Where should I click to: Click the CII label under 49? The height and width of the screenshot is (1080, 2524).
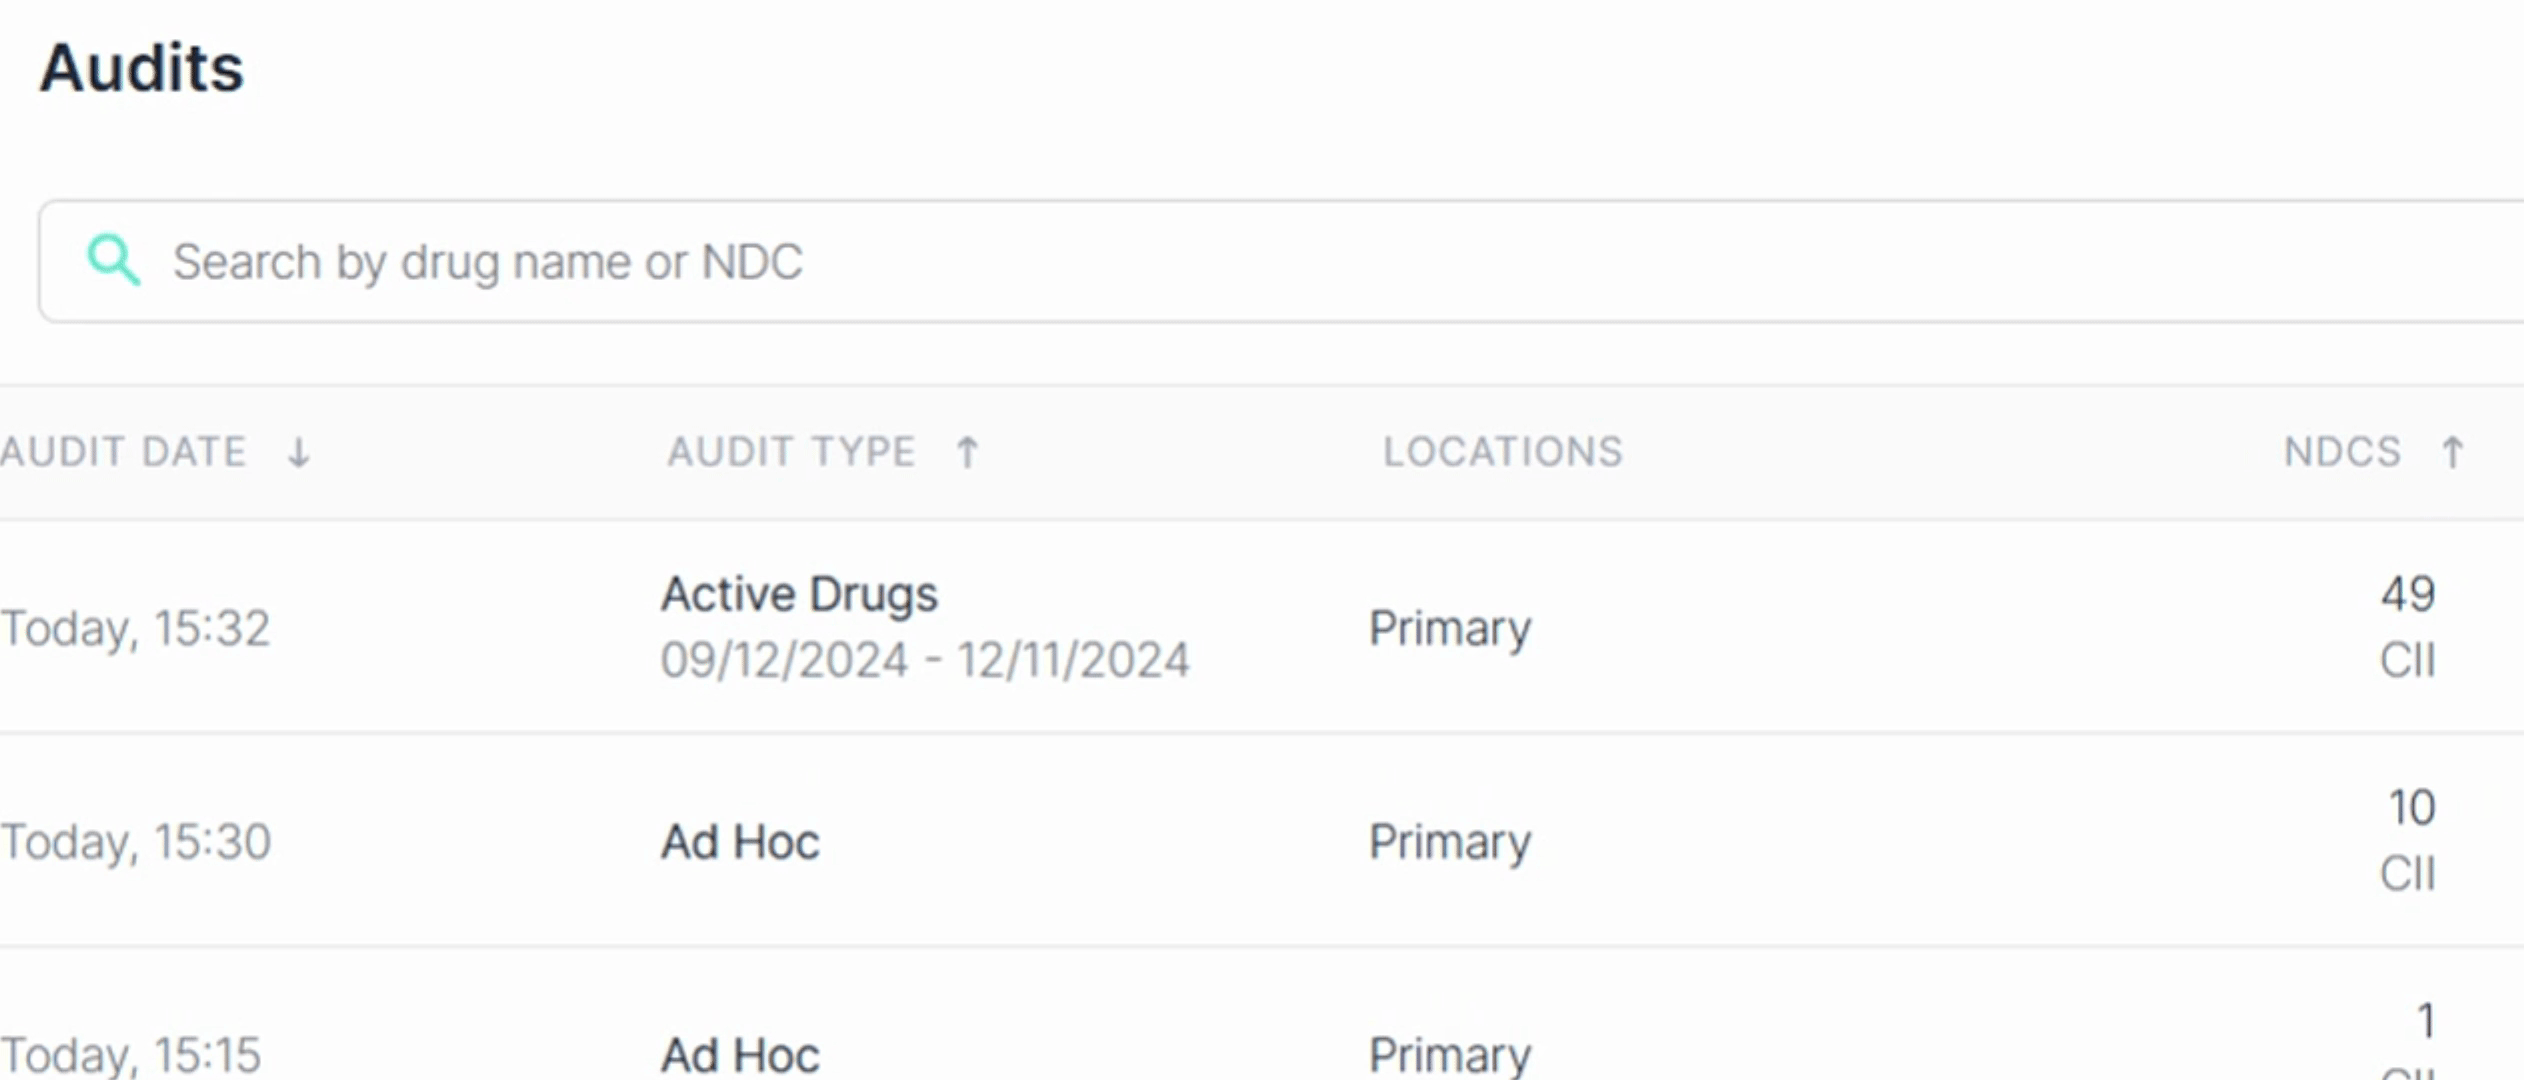[x=2407, y=661]
